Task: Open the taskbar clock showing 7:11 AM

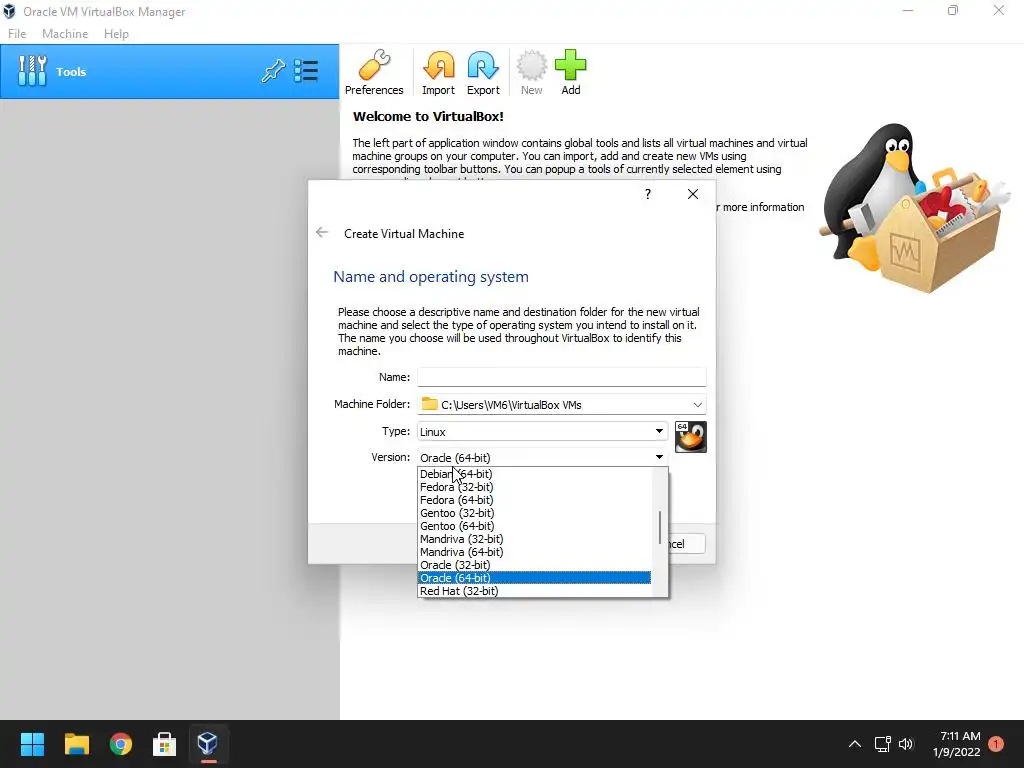Action: coord(957,744)
